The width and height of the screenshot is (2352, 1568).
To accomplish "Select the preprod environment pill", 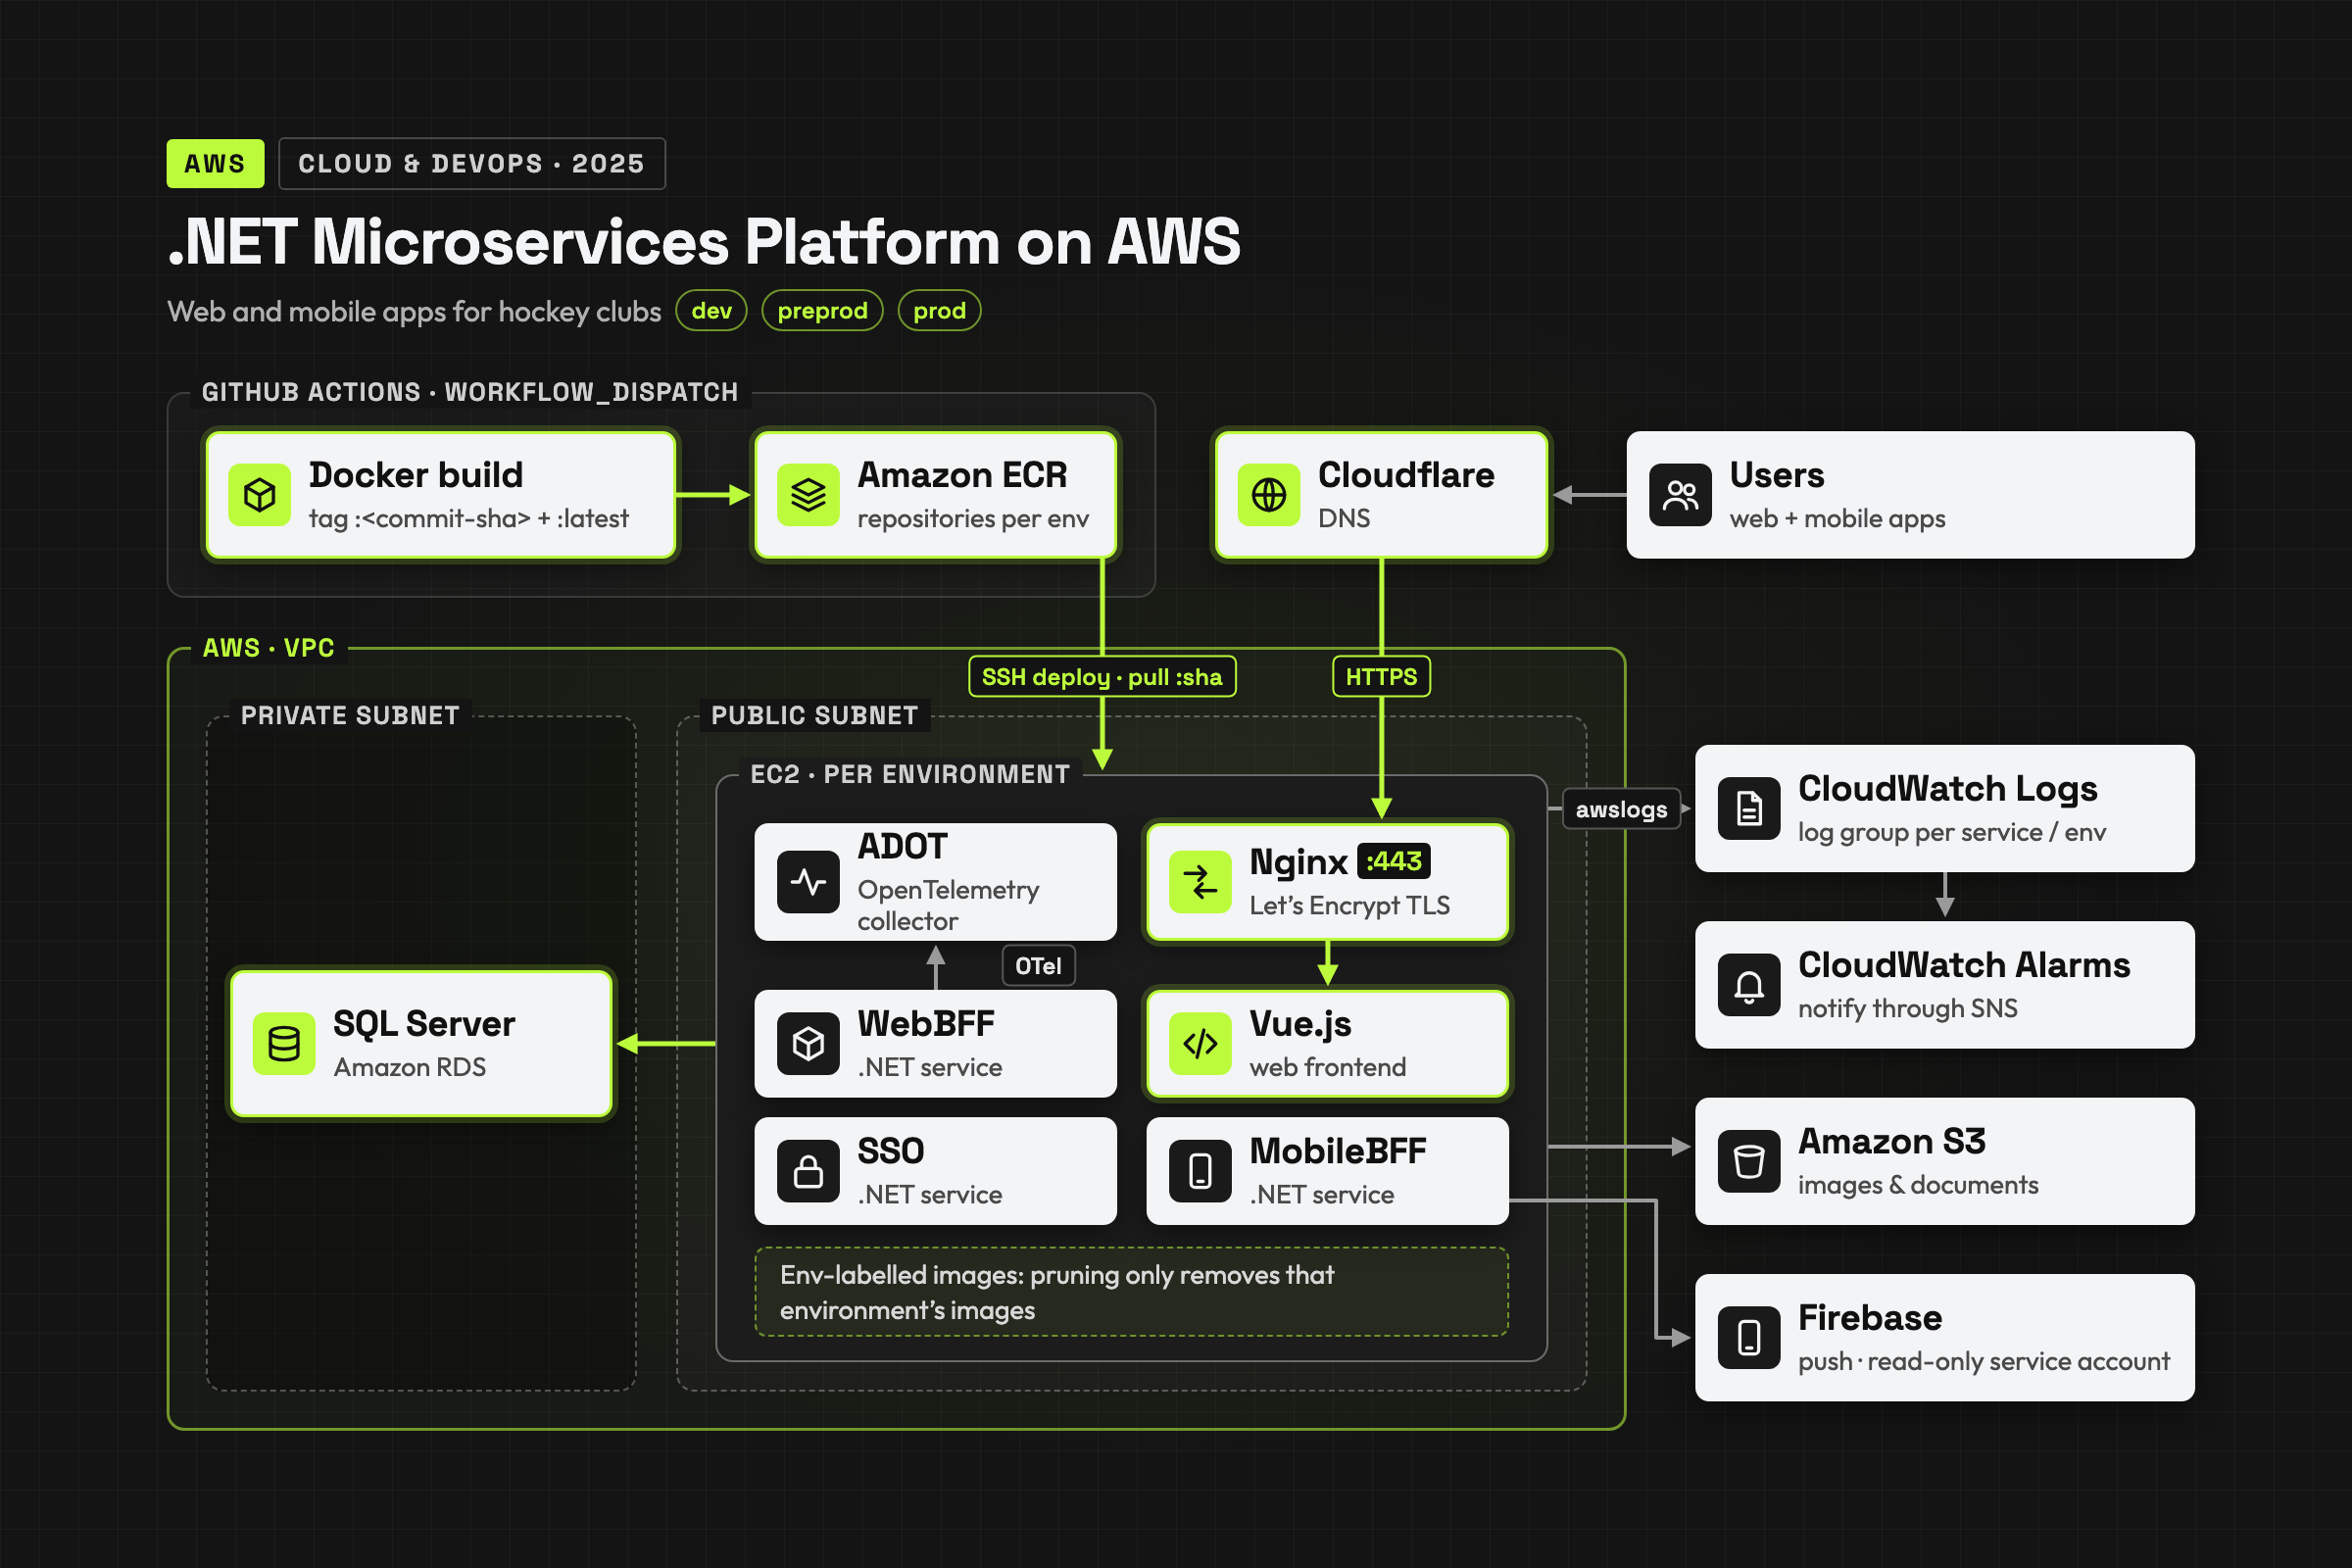I will click(822, 311).
